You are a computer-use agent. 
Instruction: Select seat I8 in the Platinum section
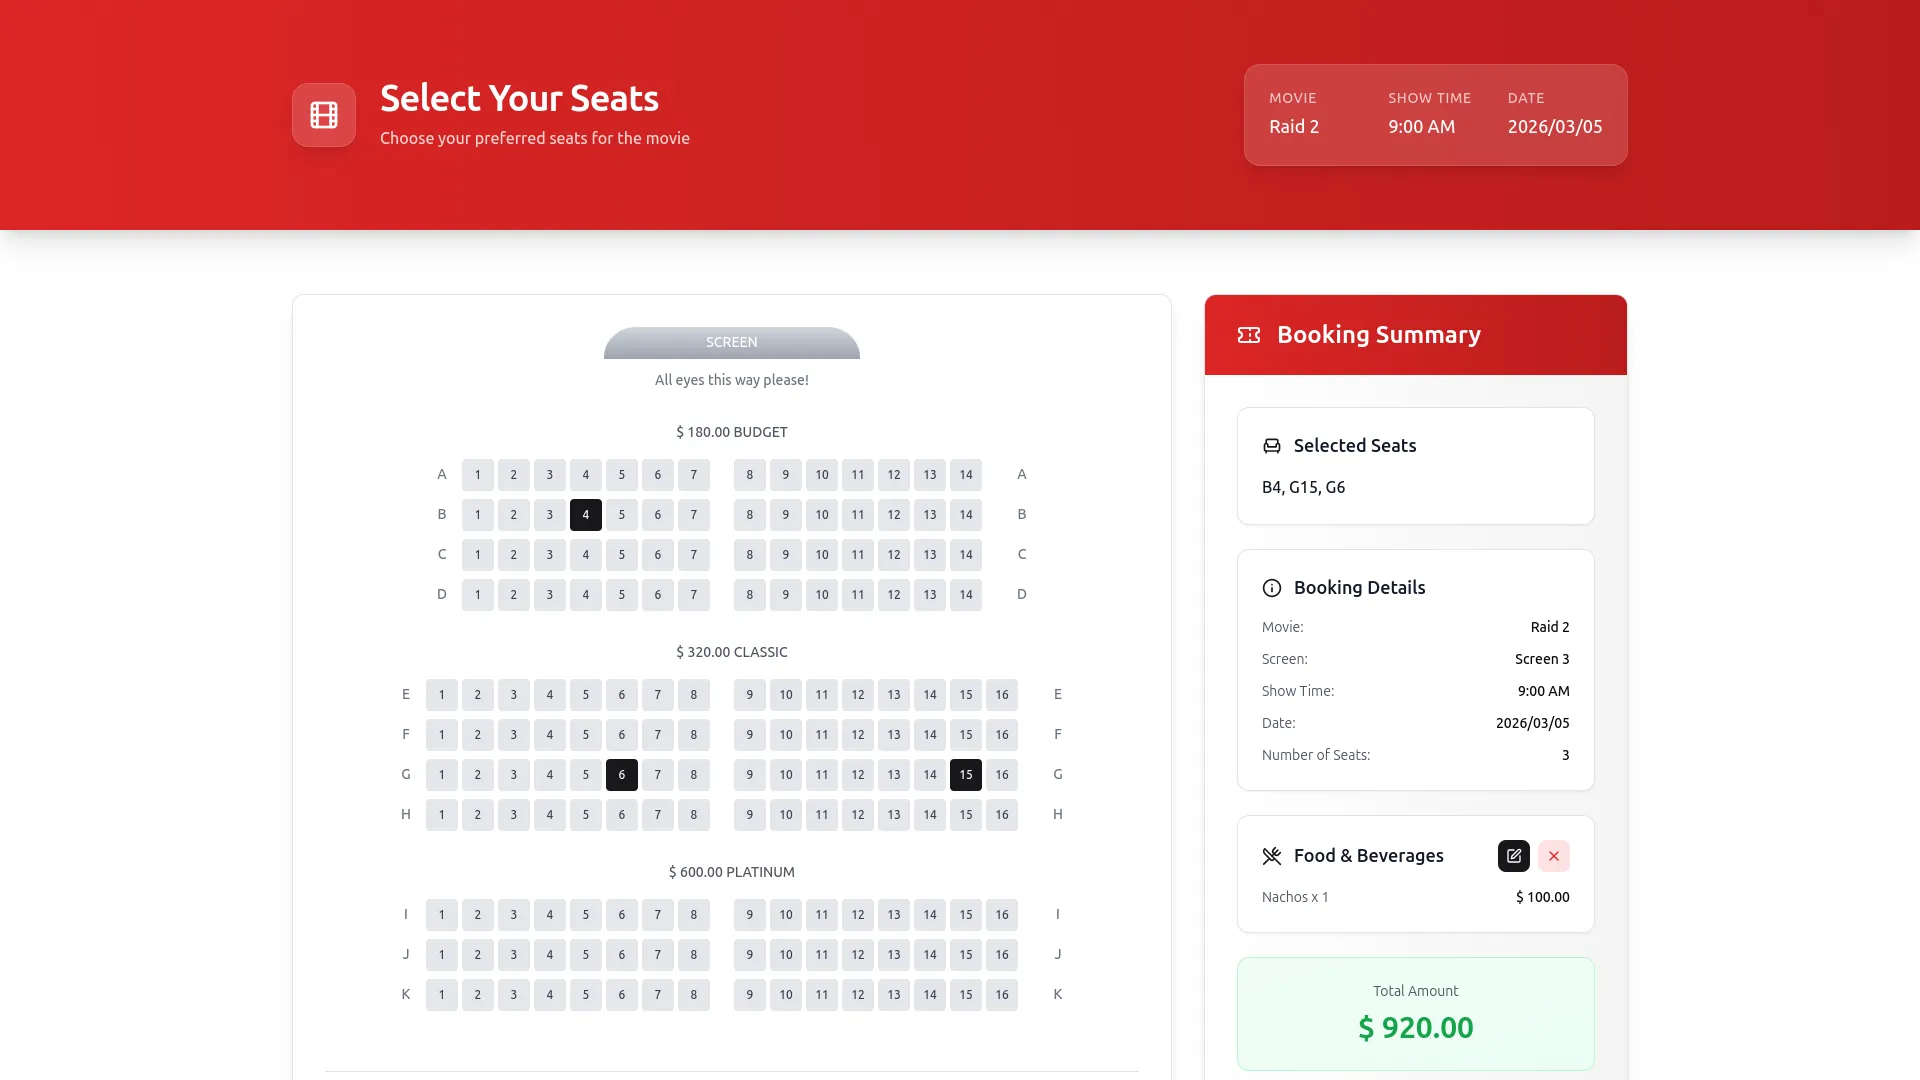[694, 914]
